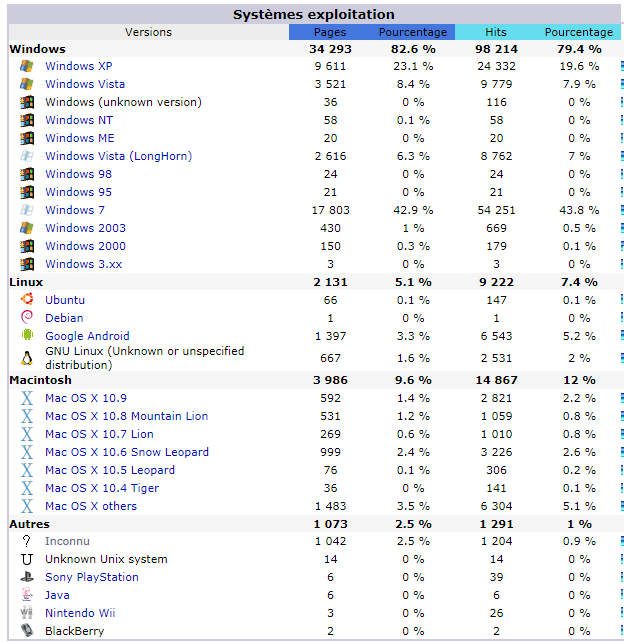
Task: Click the Hits column header
Action: (x=496, y=32)
